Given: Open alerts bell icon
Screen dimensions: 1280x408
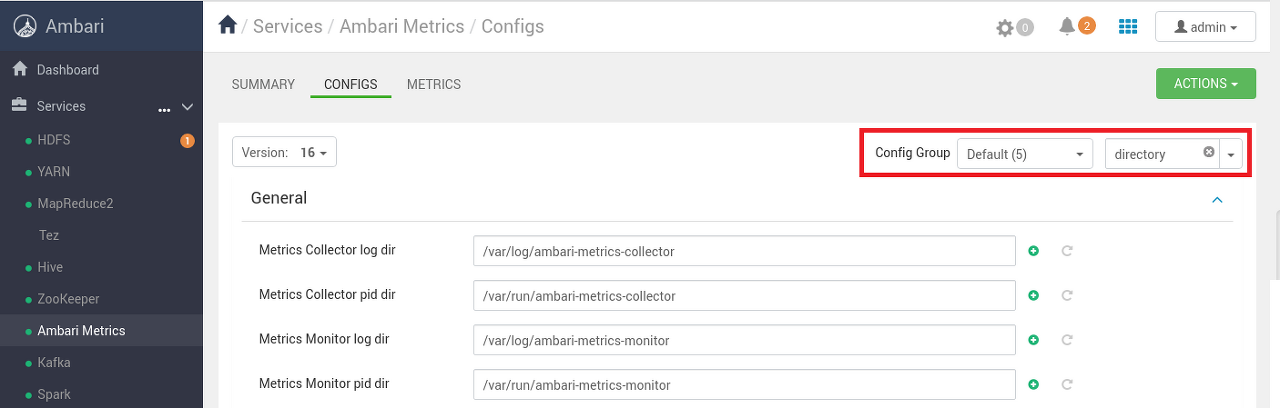Looking at the screenshot, I should coord(1066,26).
